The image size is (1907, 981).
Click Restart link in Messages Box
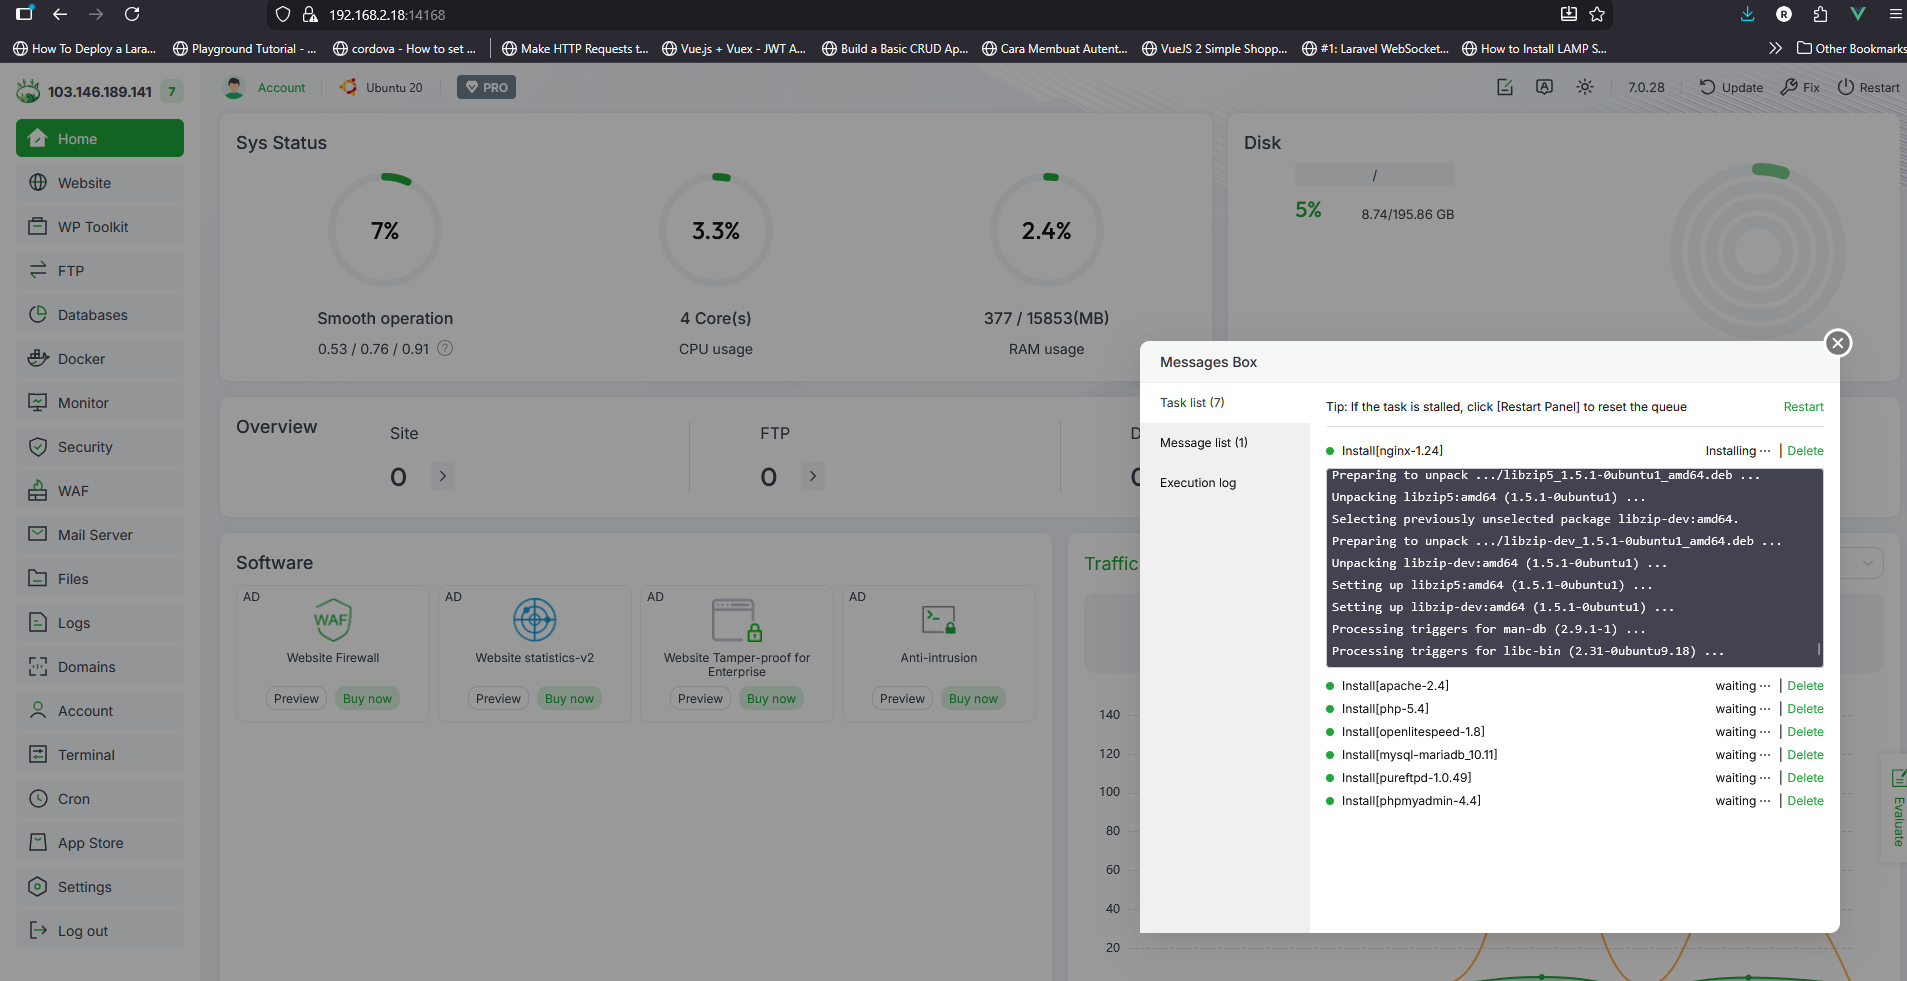click(x=1803, y=407)
